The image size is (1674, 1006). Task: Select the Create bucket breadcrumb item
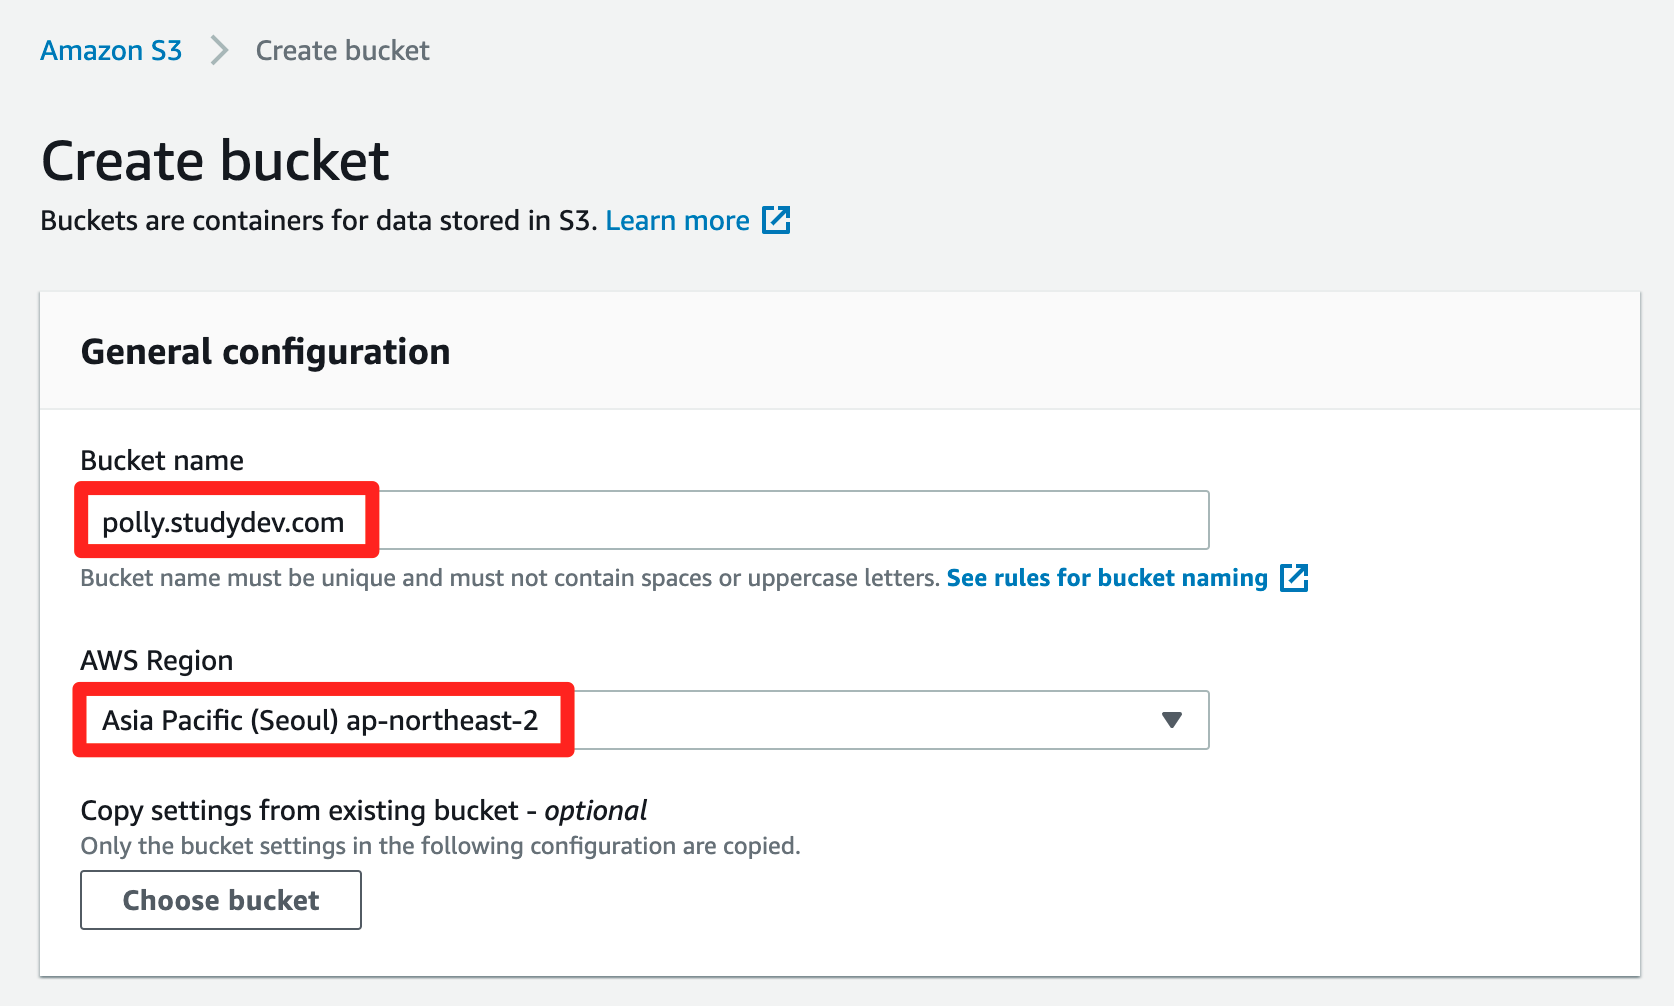[342, 51]
